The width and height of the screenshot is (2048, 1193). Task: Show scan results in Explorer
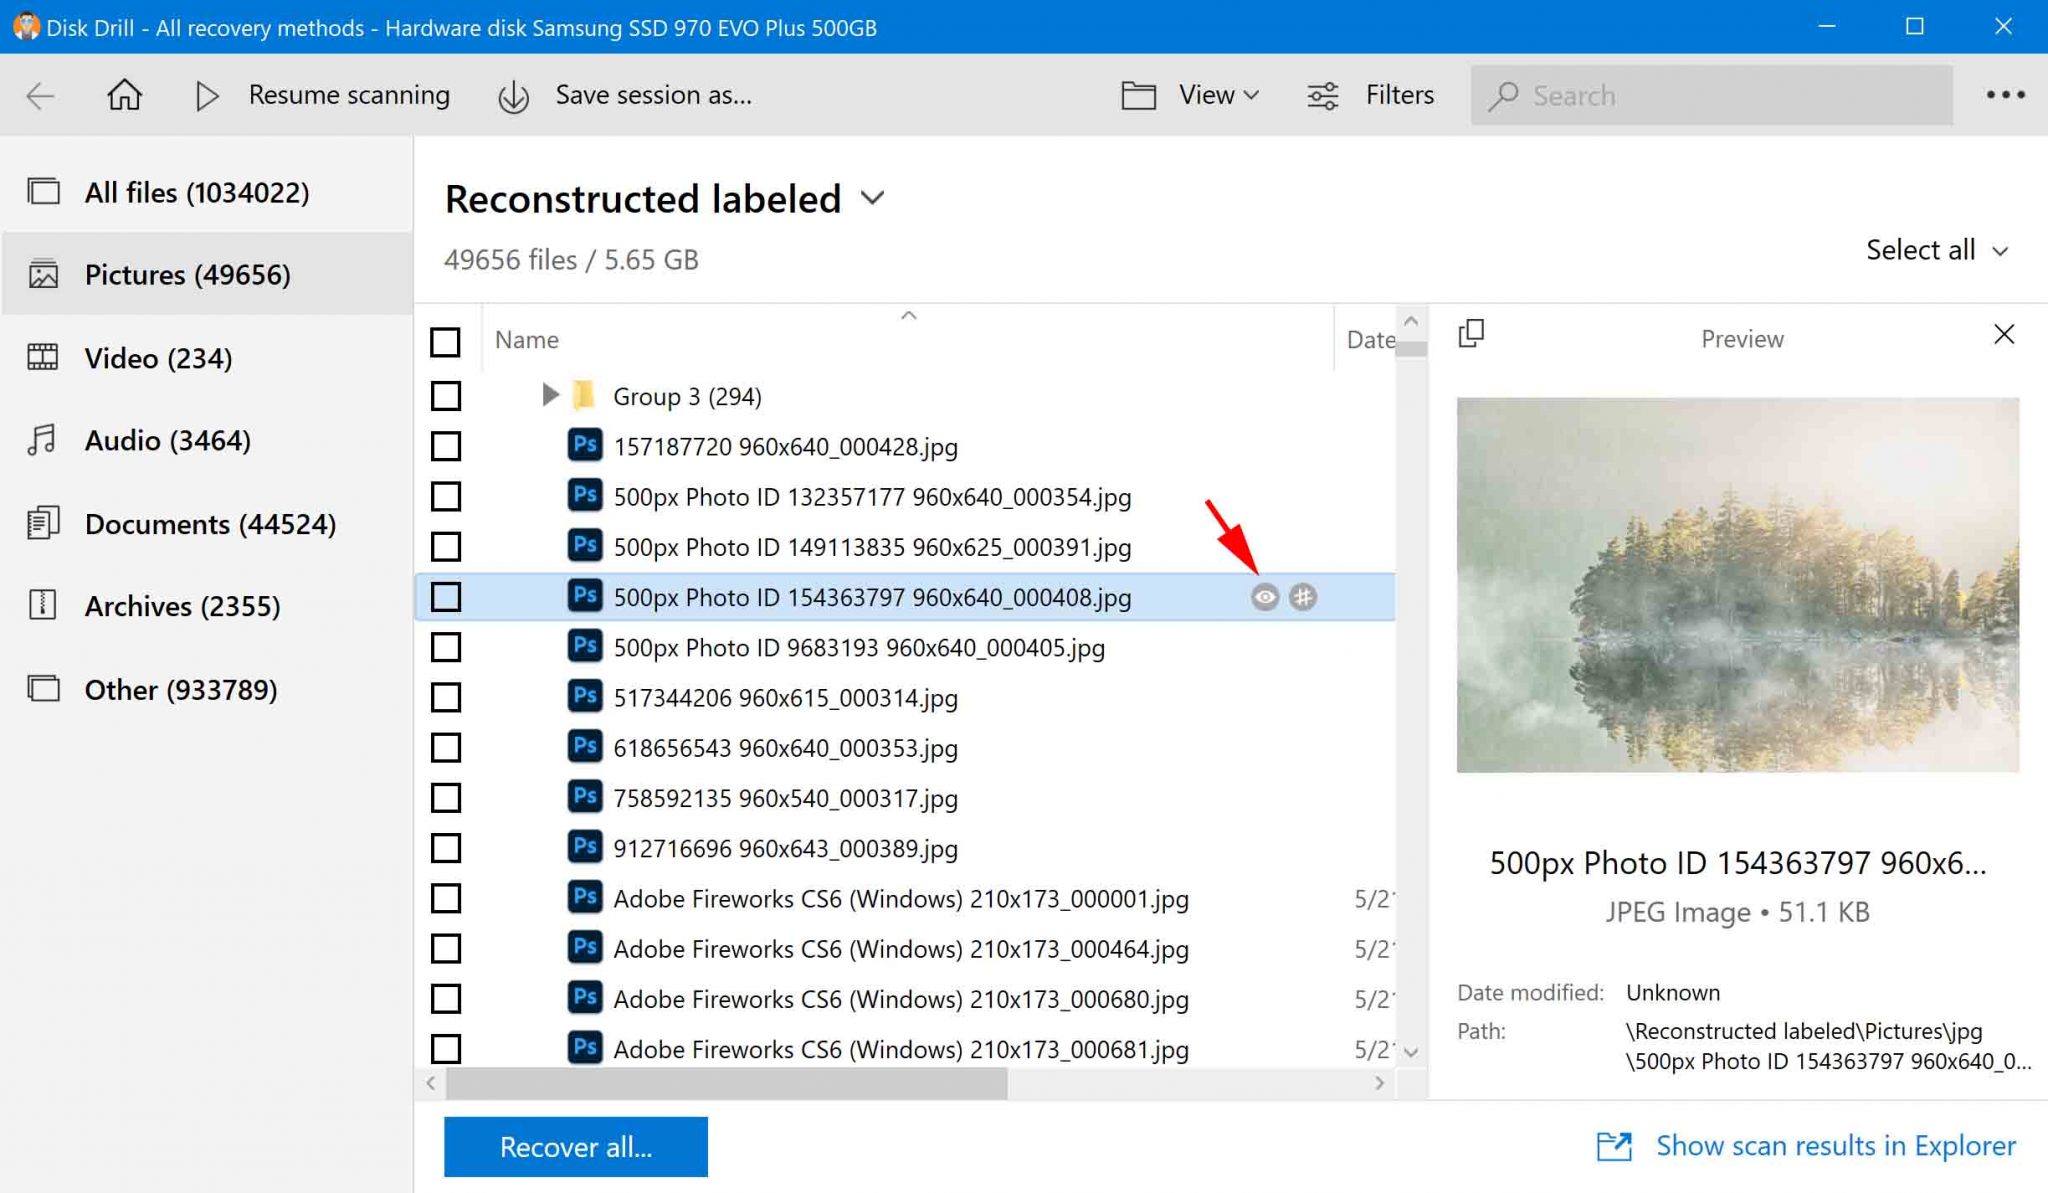(1834, 1145)
